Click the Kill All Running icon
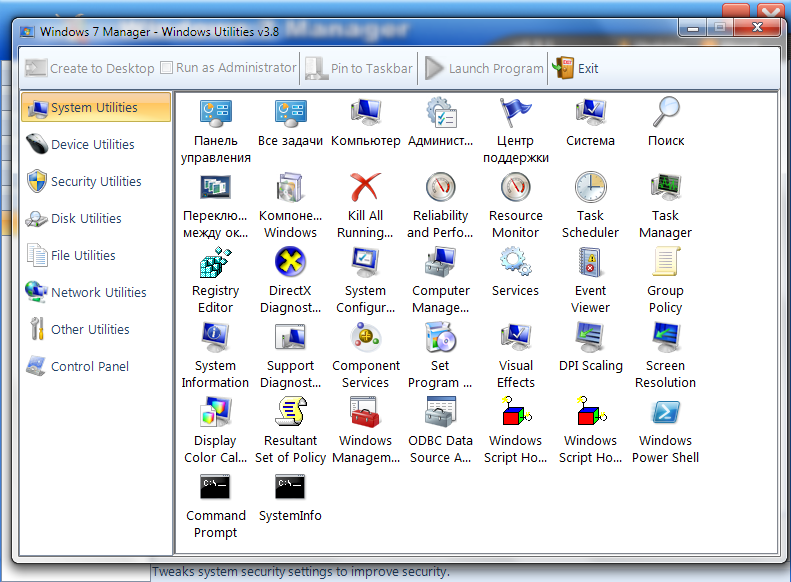Image resolution: width=791 pixels, height=582 pixels. click(x=365, y=188)
